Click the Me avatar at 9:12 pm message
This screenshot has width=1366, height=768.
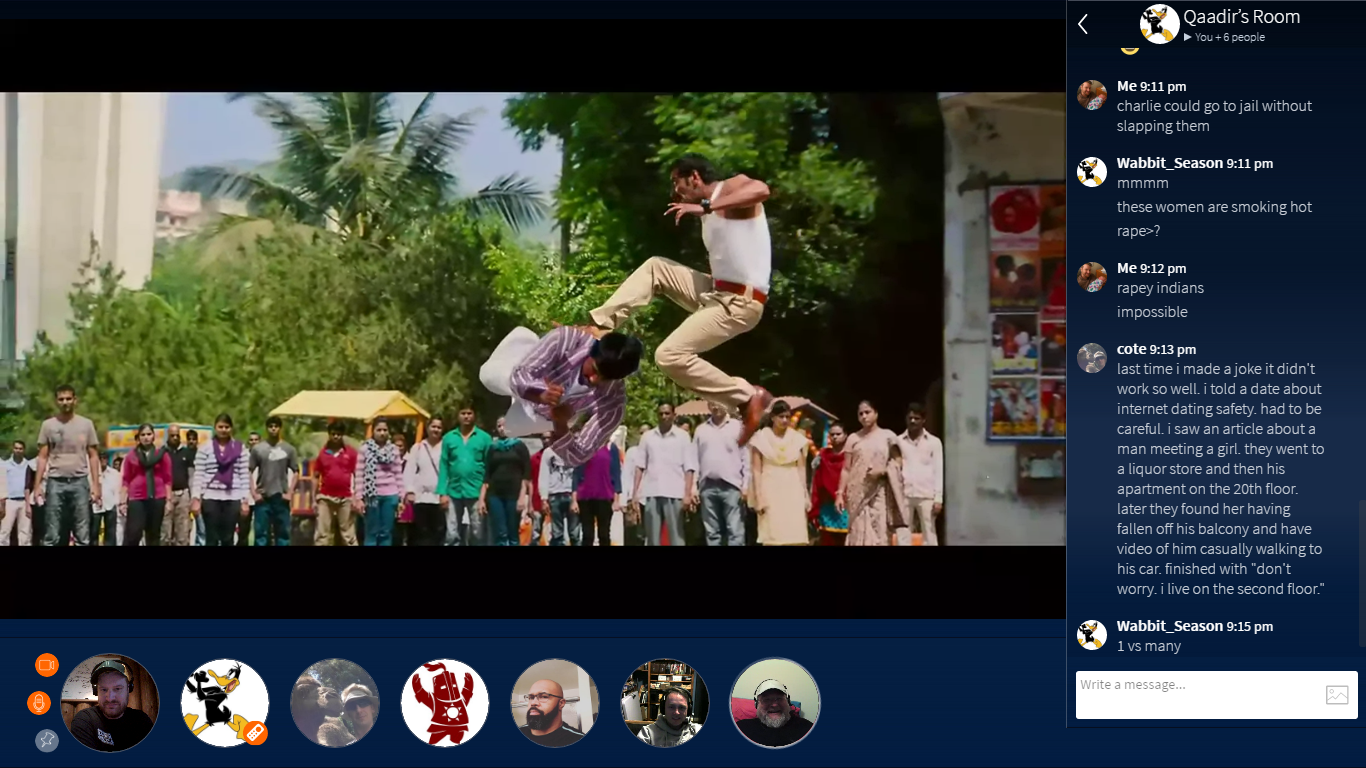[1092, 277]
